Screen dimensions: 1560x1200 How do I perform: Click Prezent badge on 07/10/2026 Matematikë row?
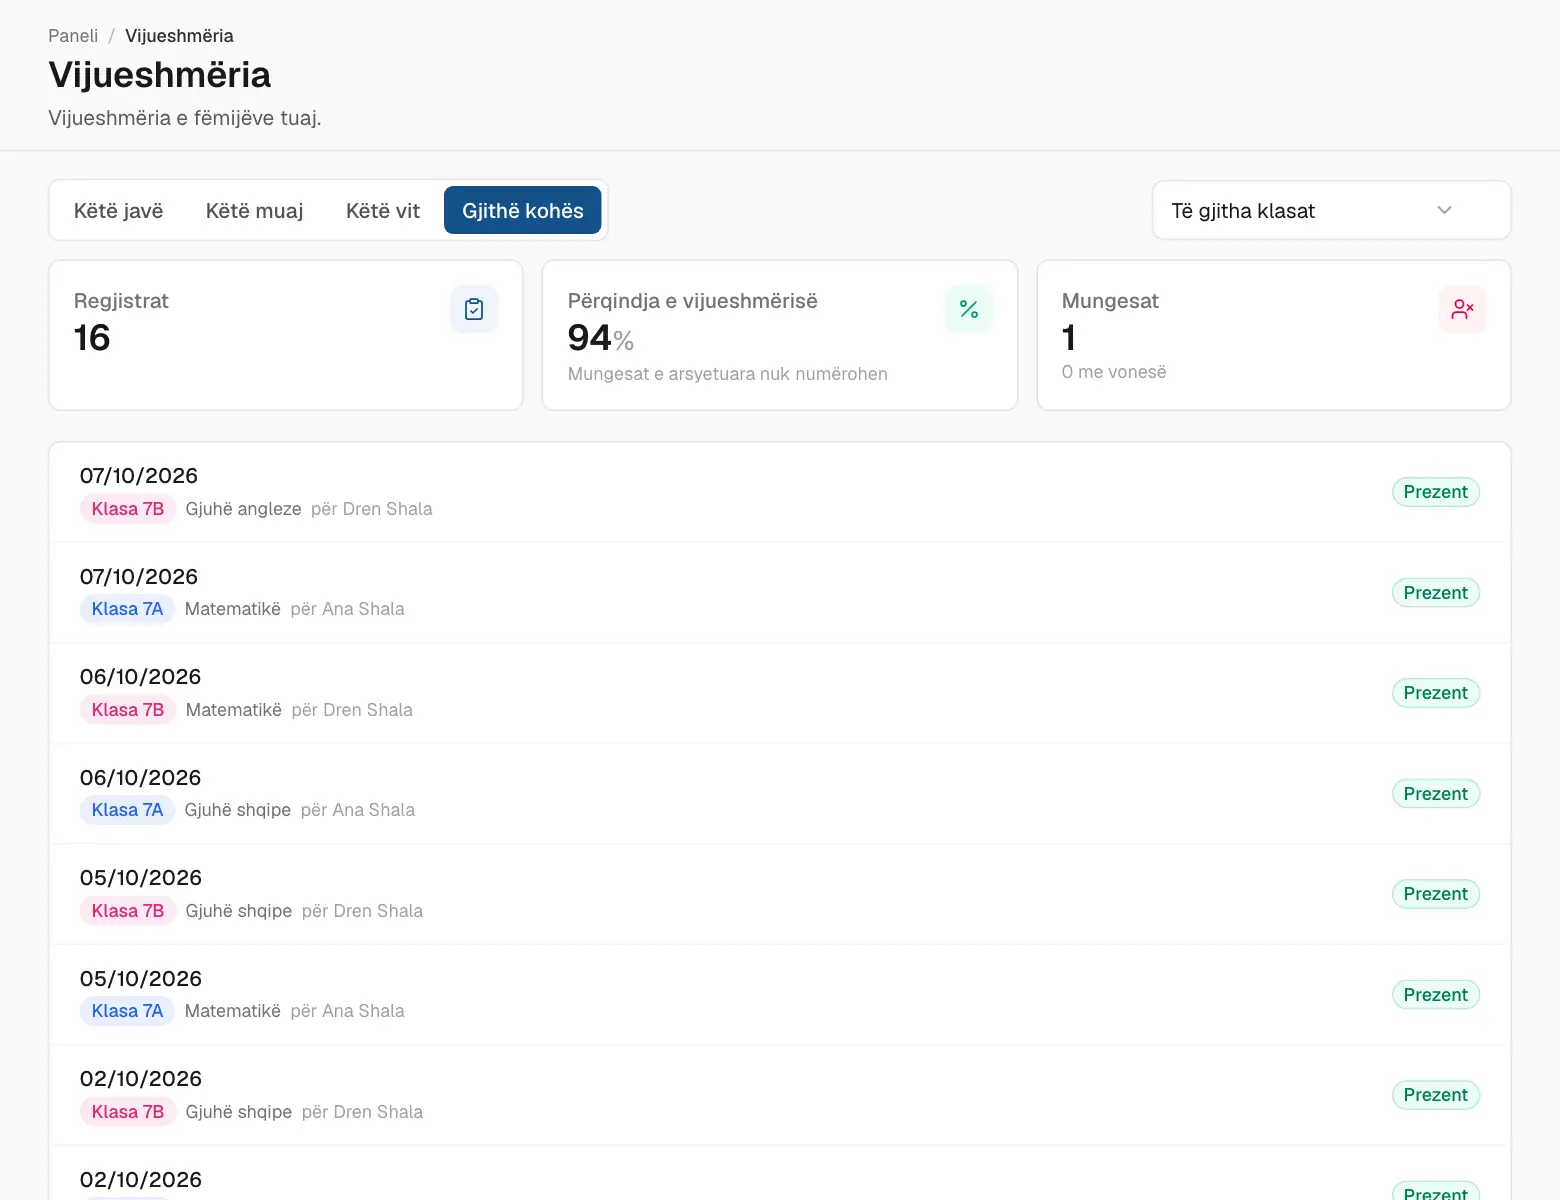click(1435, 593)
